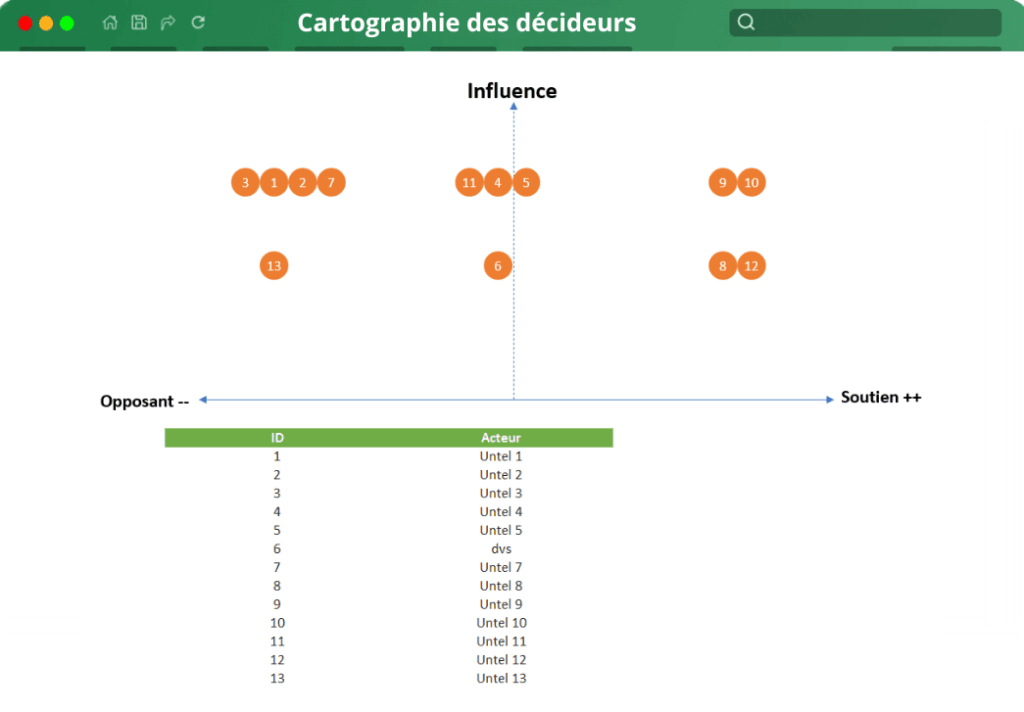The image size is (1024, 712).
Task: Click the red close window button
Action: [x=25, y=24]
